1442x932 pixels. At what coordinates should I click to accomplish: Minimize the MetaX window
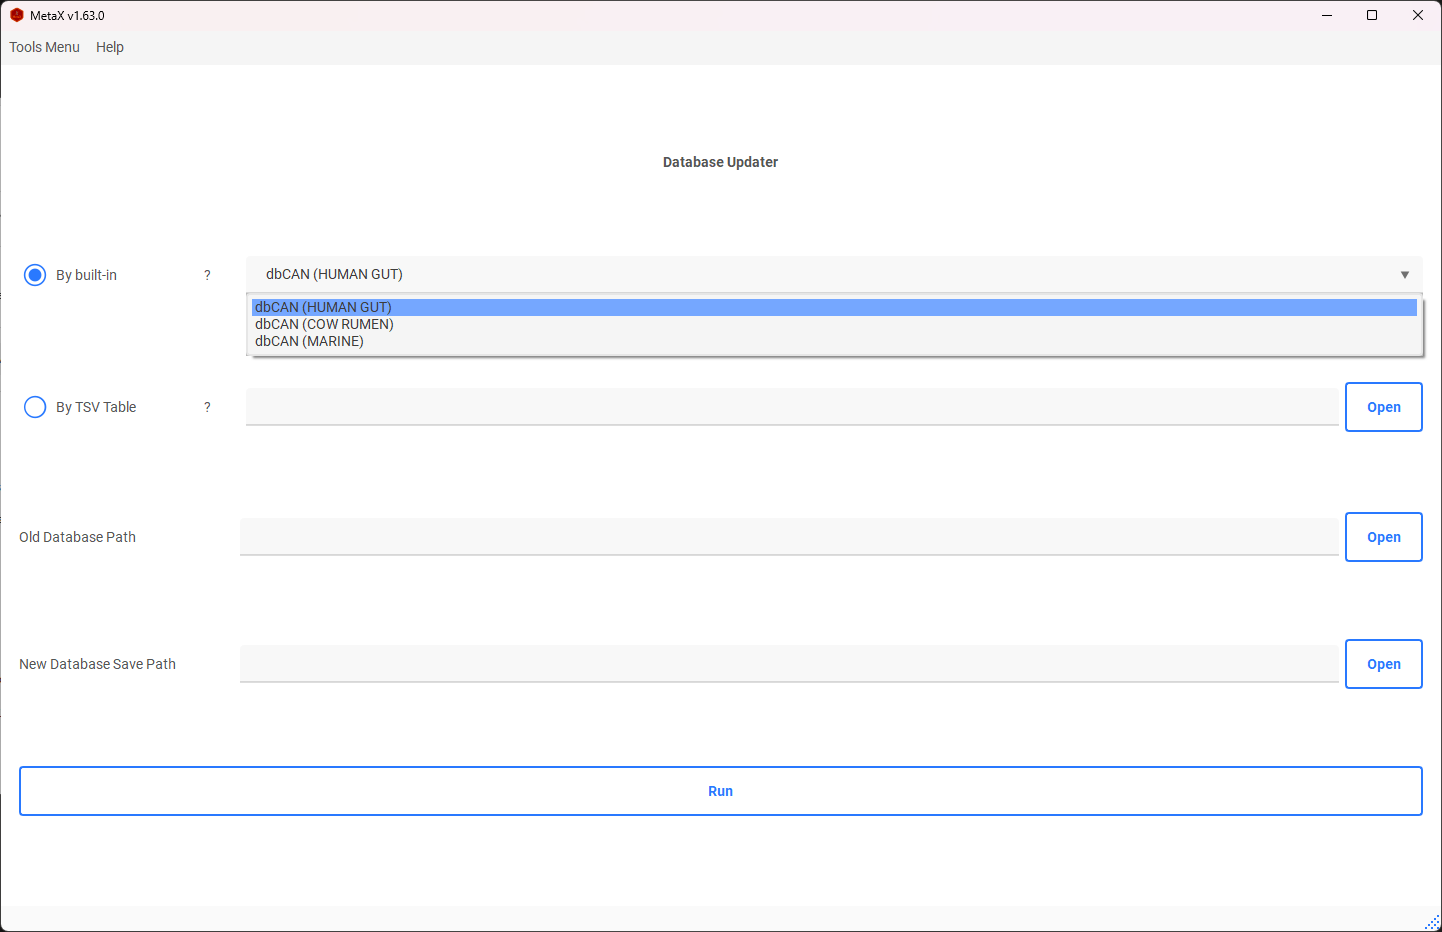(x=1327, y=15)
